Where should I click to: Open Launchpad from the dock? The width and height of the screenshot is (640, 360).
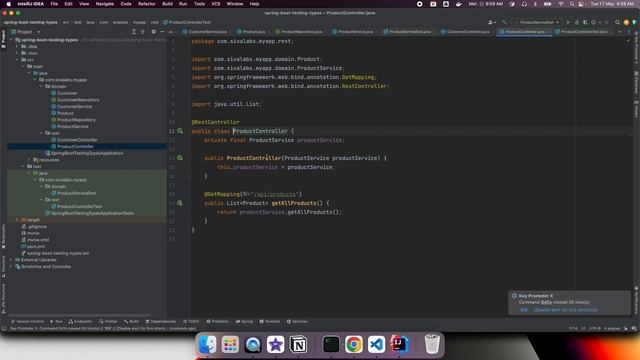tap(230, 344)
